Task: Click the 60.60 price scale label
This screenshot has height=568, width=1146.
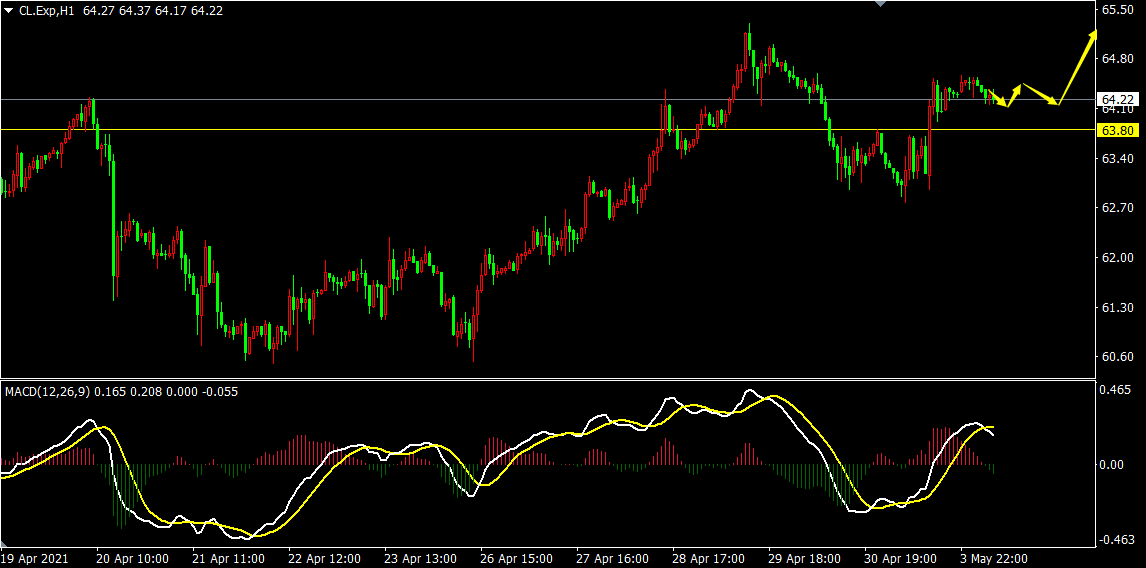Action: click(1117, 357)
